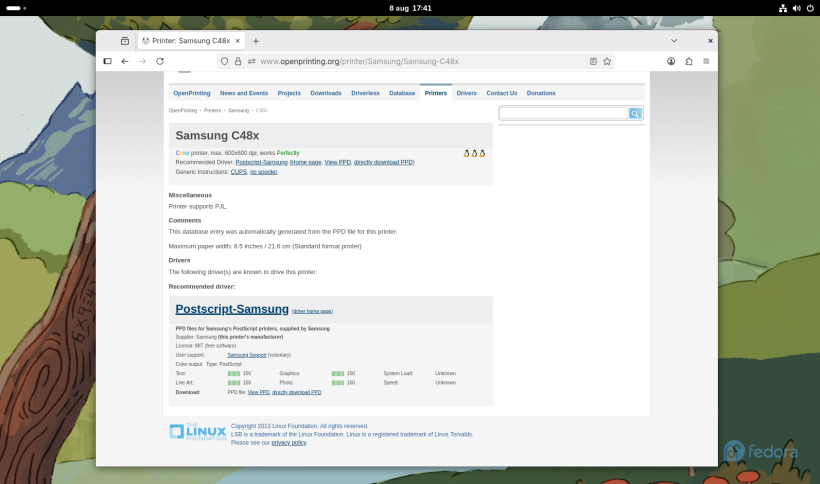Expand the list all tabs chevron
The image size is (820, 484).
coord(674,41)
